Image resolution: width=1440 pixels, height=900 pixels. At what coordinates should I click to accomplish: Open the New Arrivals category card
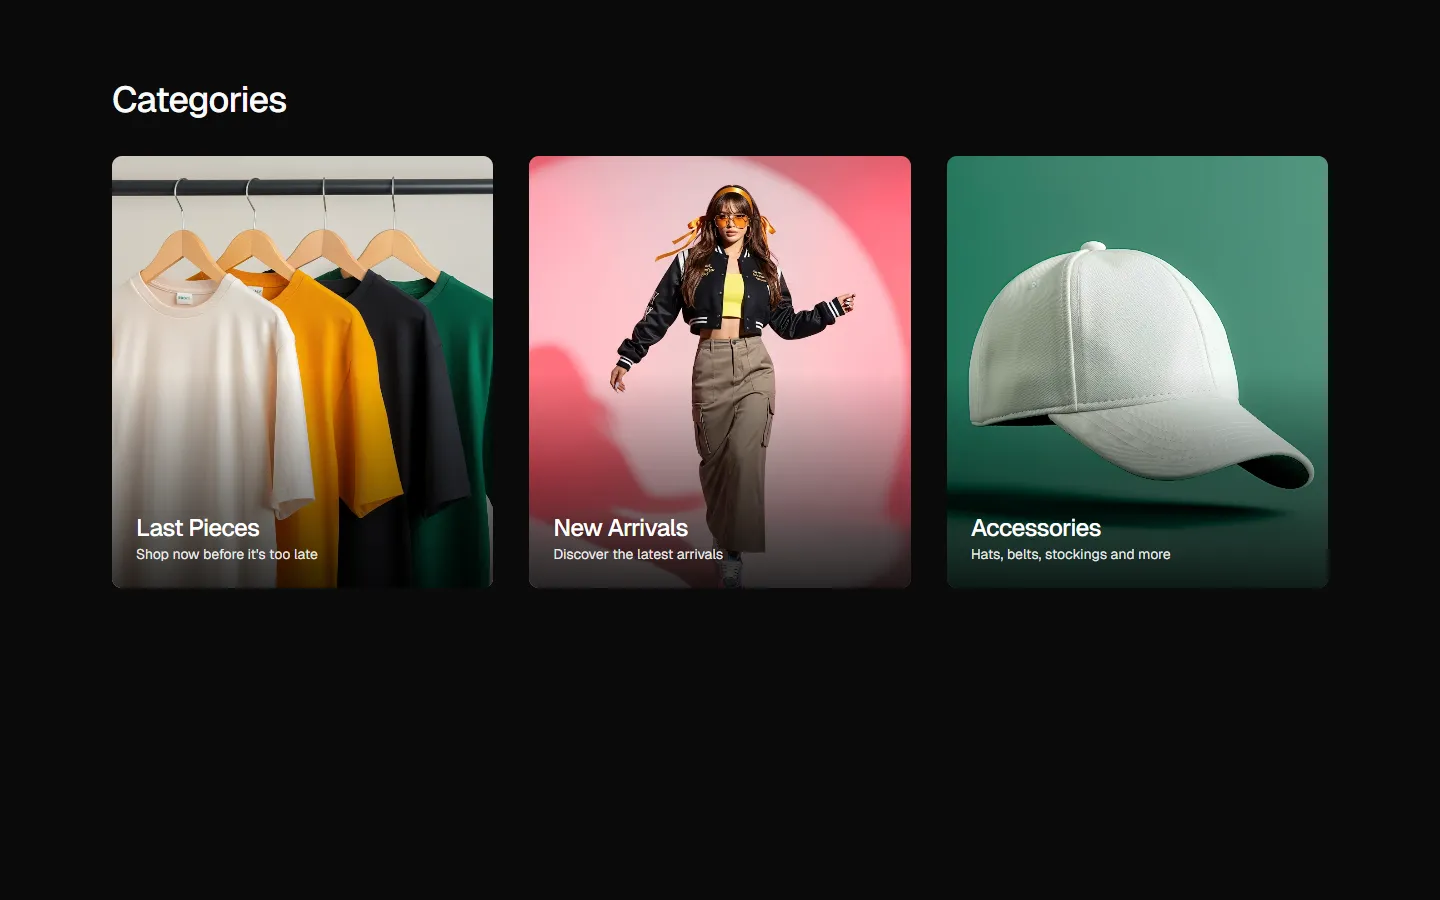point(719,370)
